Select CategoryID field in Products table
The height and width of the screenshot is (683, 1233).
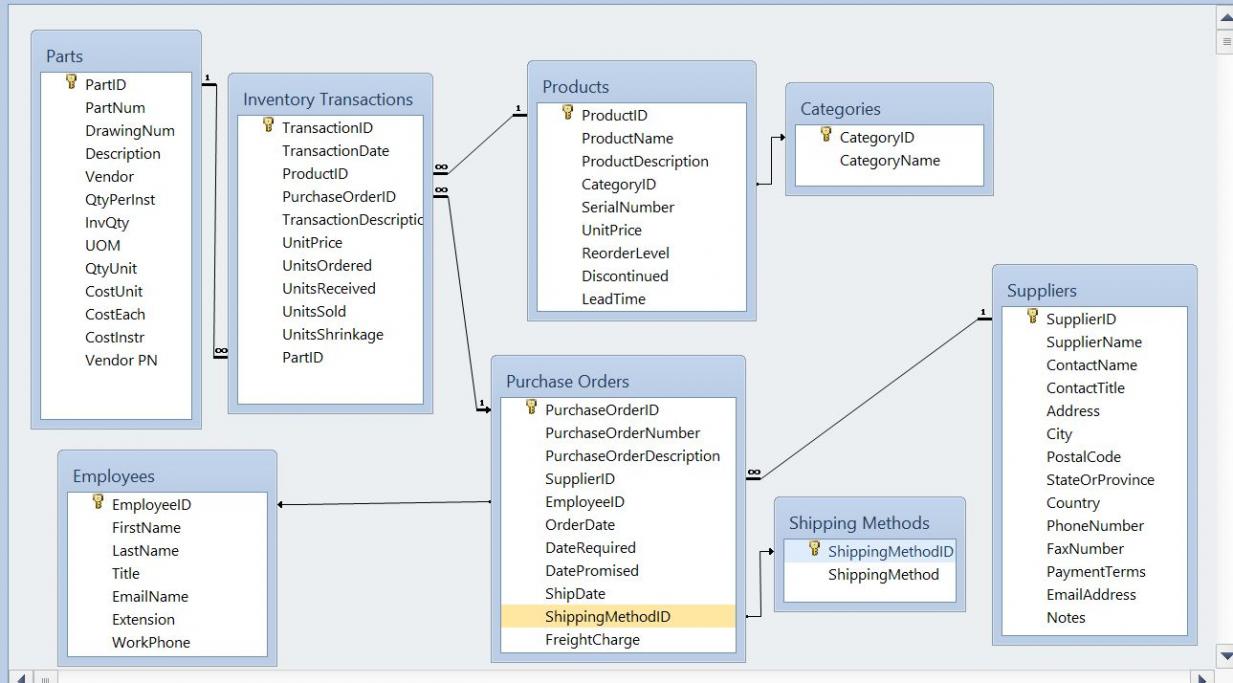click(x=618, y=184)
